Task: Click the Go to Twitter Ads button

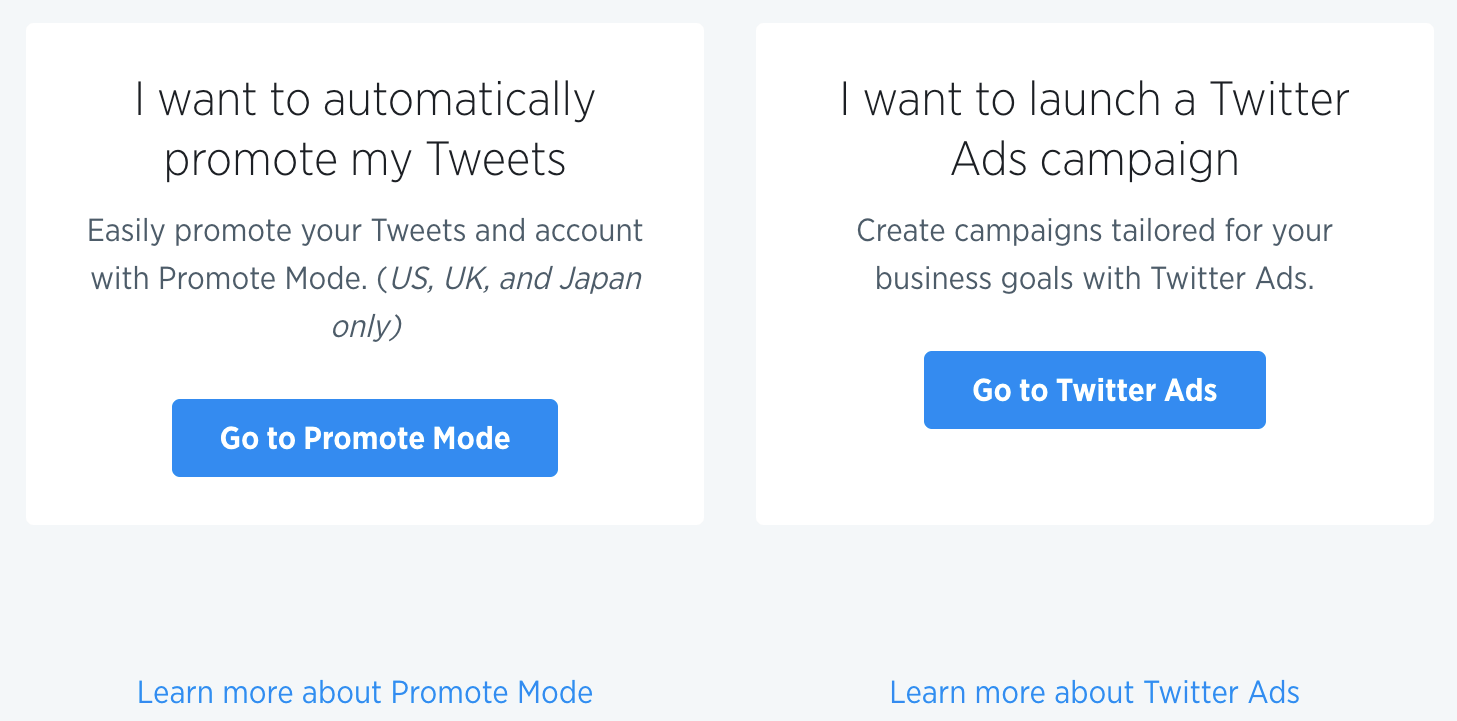Action: [x=1094, y=389]
